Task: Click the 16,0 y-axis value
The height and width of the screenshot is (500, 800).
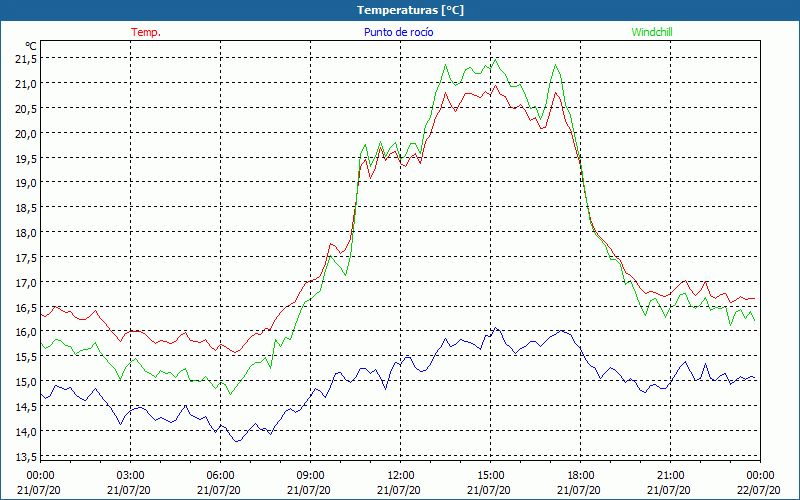Action: point(26,332)
